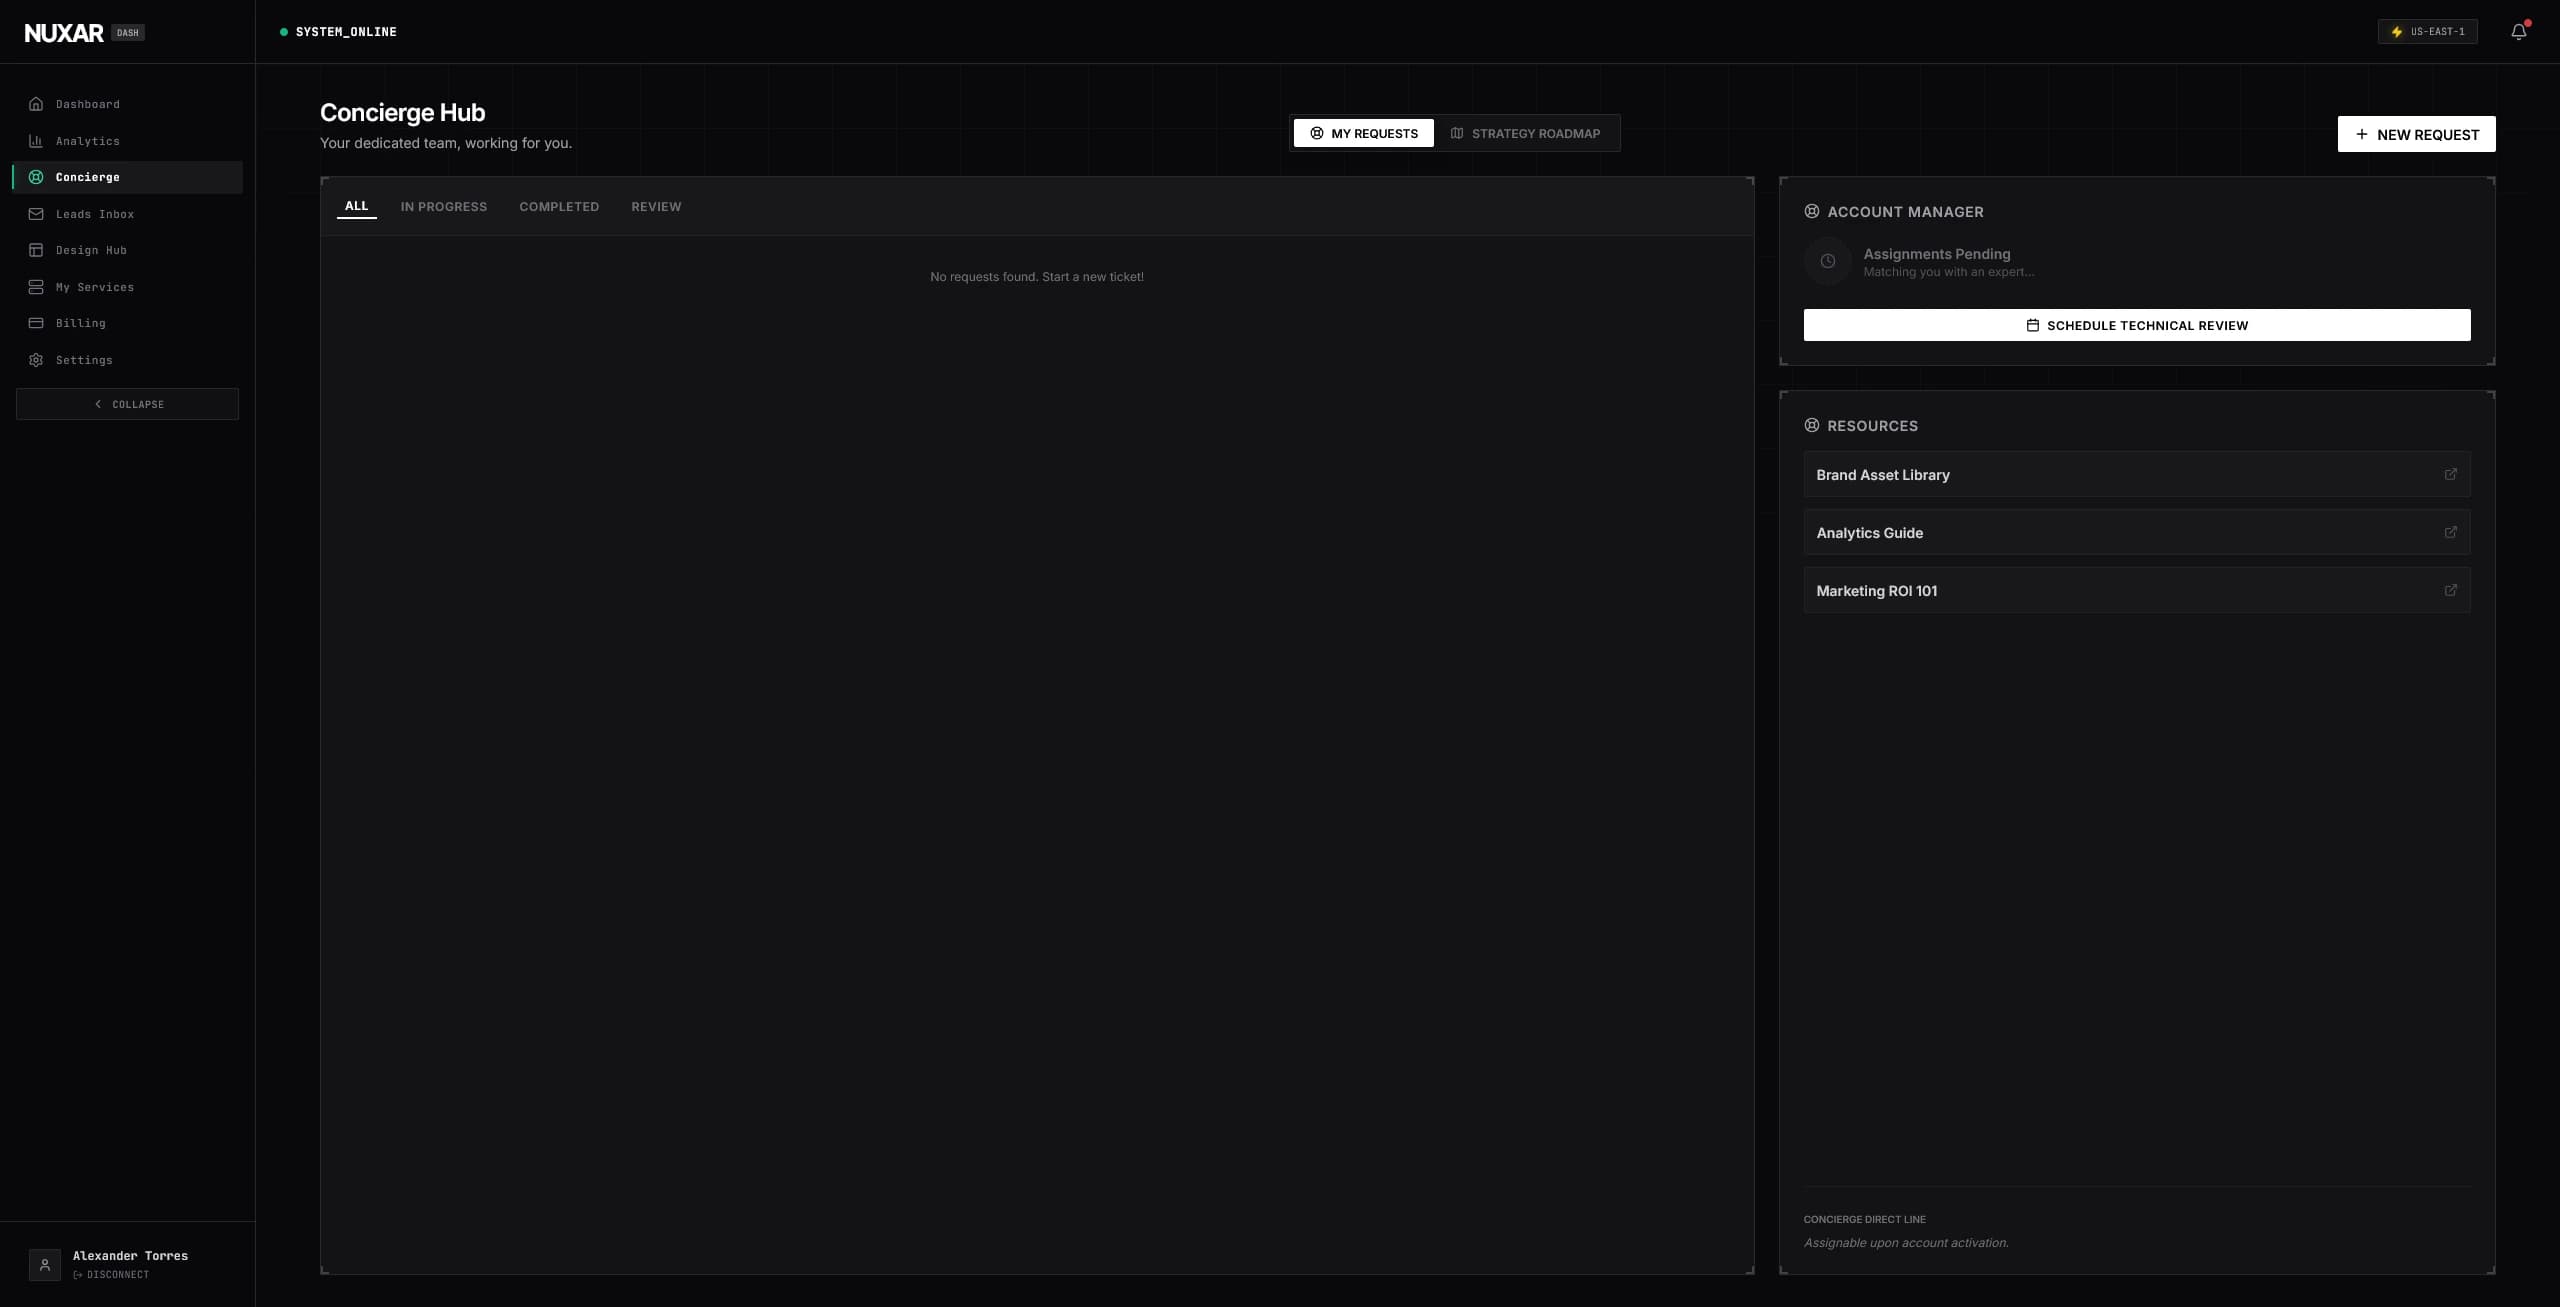The width and height of the screenshot is (2560, 1307).
Task: Click the NEW REQUEST button
Action: 2415,133
